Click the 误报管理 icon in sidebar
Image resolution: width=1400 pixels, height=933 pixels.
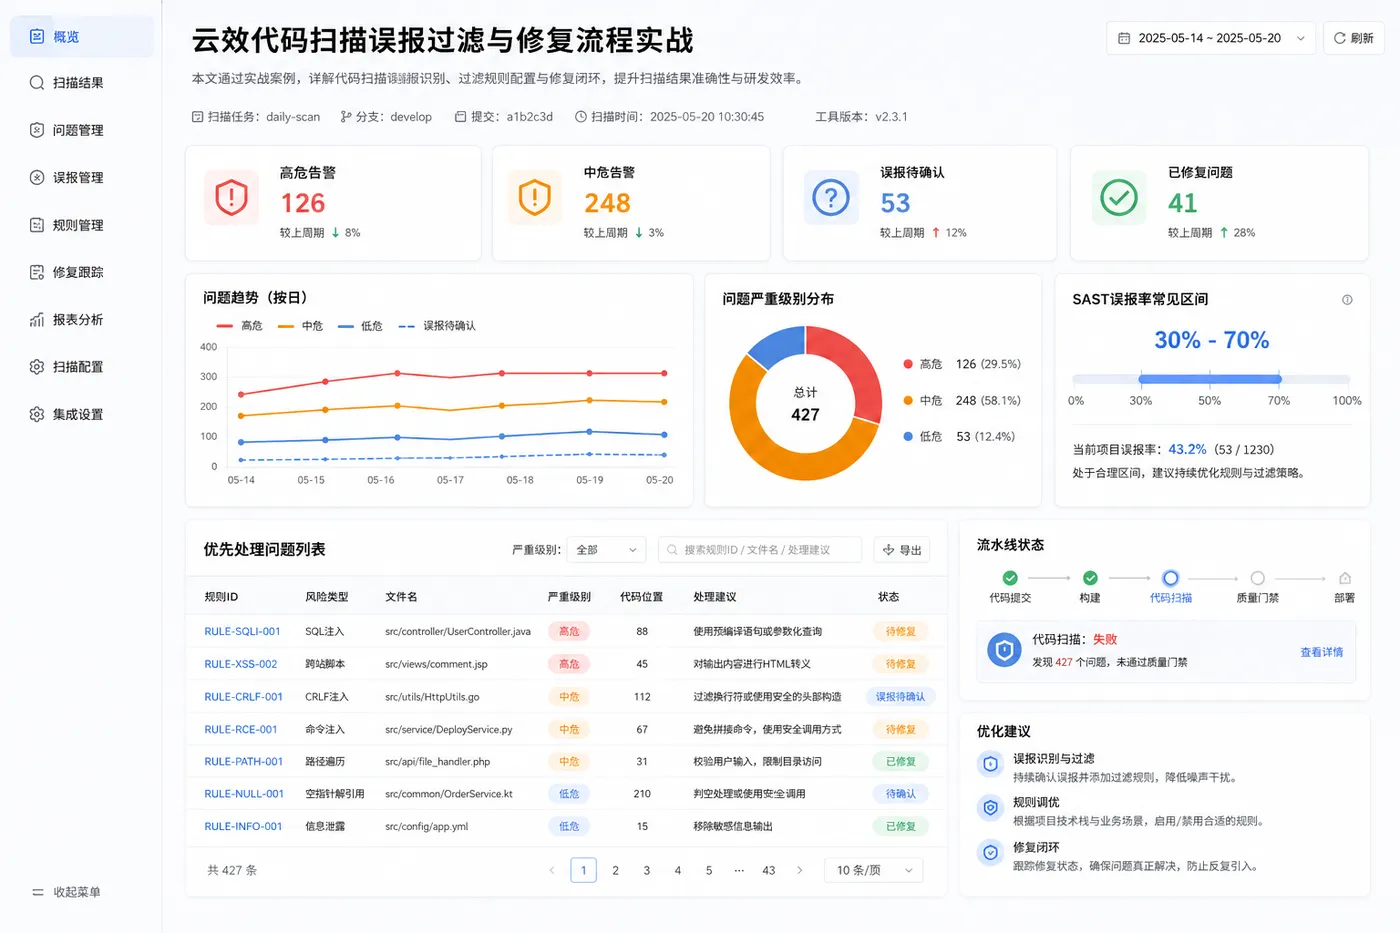37,177
